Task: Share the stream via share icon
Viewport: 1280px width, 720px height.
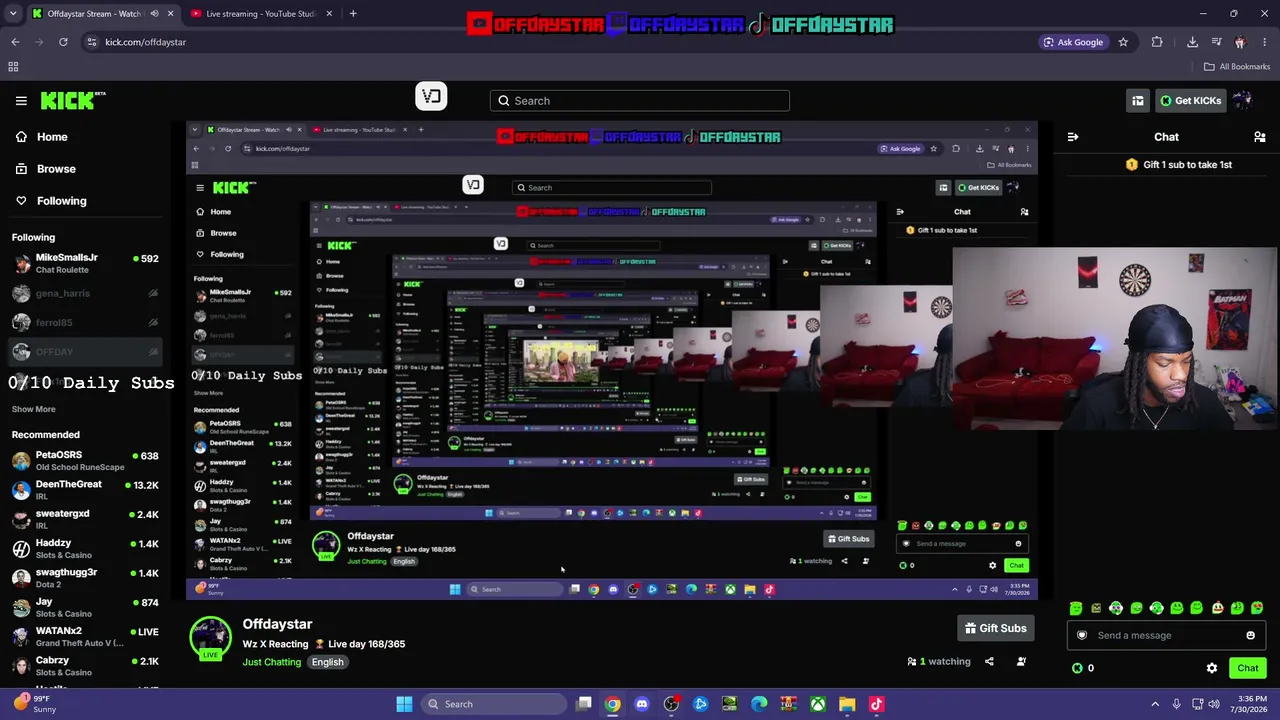Action: [989, 661]
